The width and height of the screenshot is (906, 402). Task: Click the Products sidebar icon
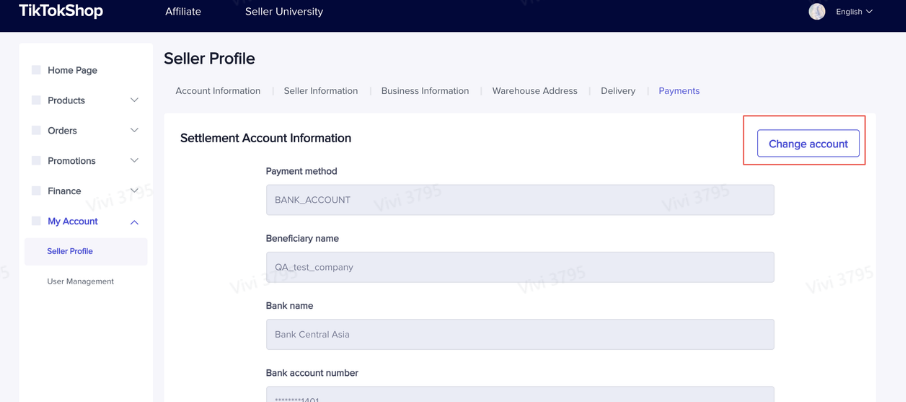click(37, 100)
